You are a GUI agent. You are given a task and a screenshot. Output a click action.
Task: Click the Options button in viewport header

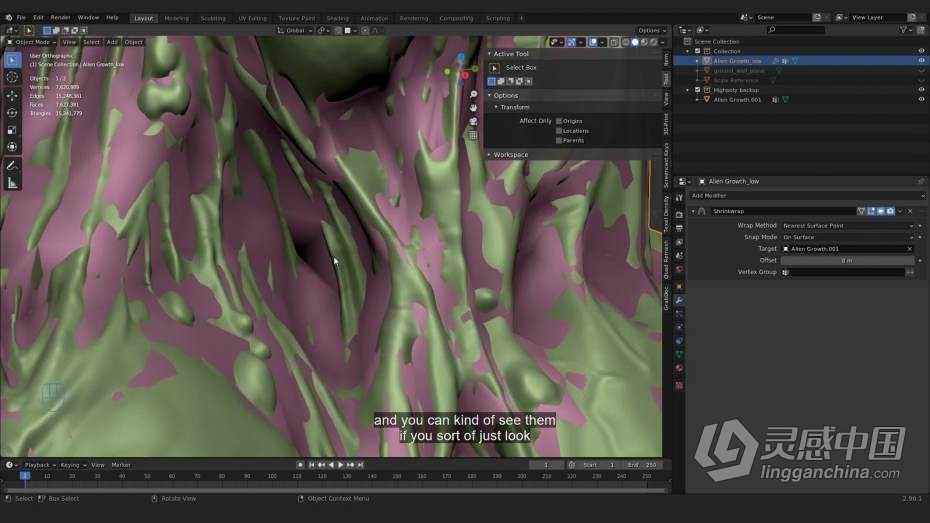point(652,30)
